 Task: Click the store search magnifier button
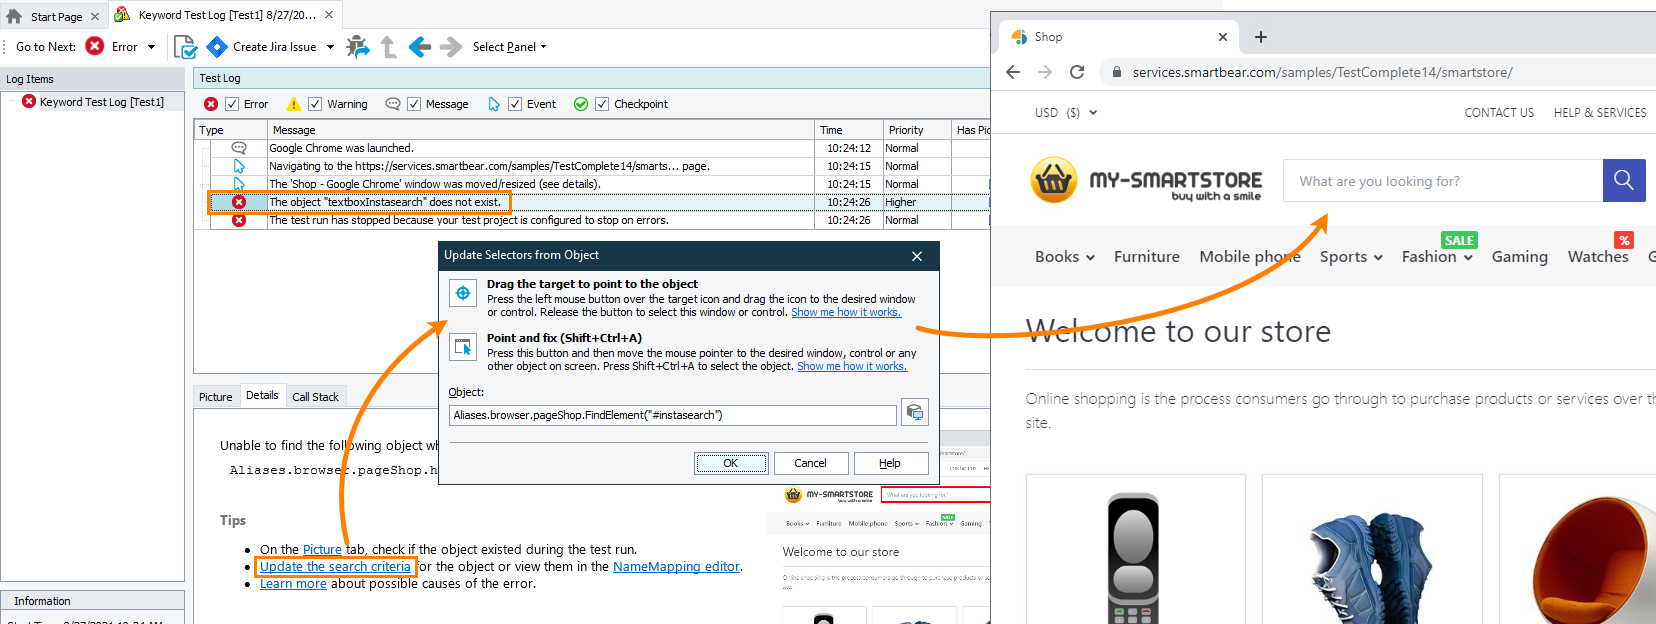tap(1624, 180)
